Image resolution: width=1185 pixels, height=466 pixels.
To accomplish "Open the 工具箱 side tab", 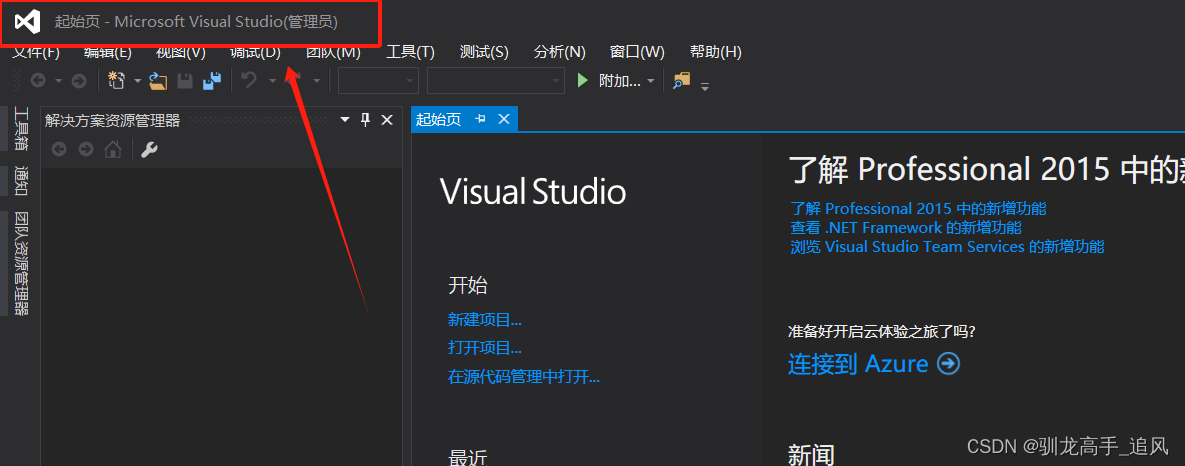I will coord(20,130).
